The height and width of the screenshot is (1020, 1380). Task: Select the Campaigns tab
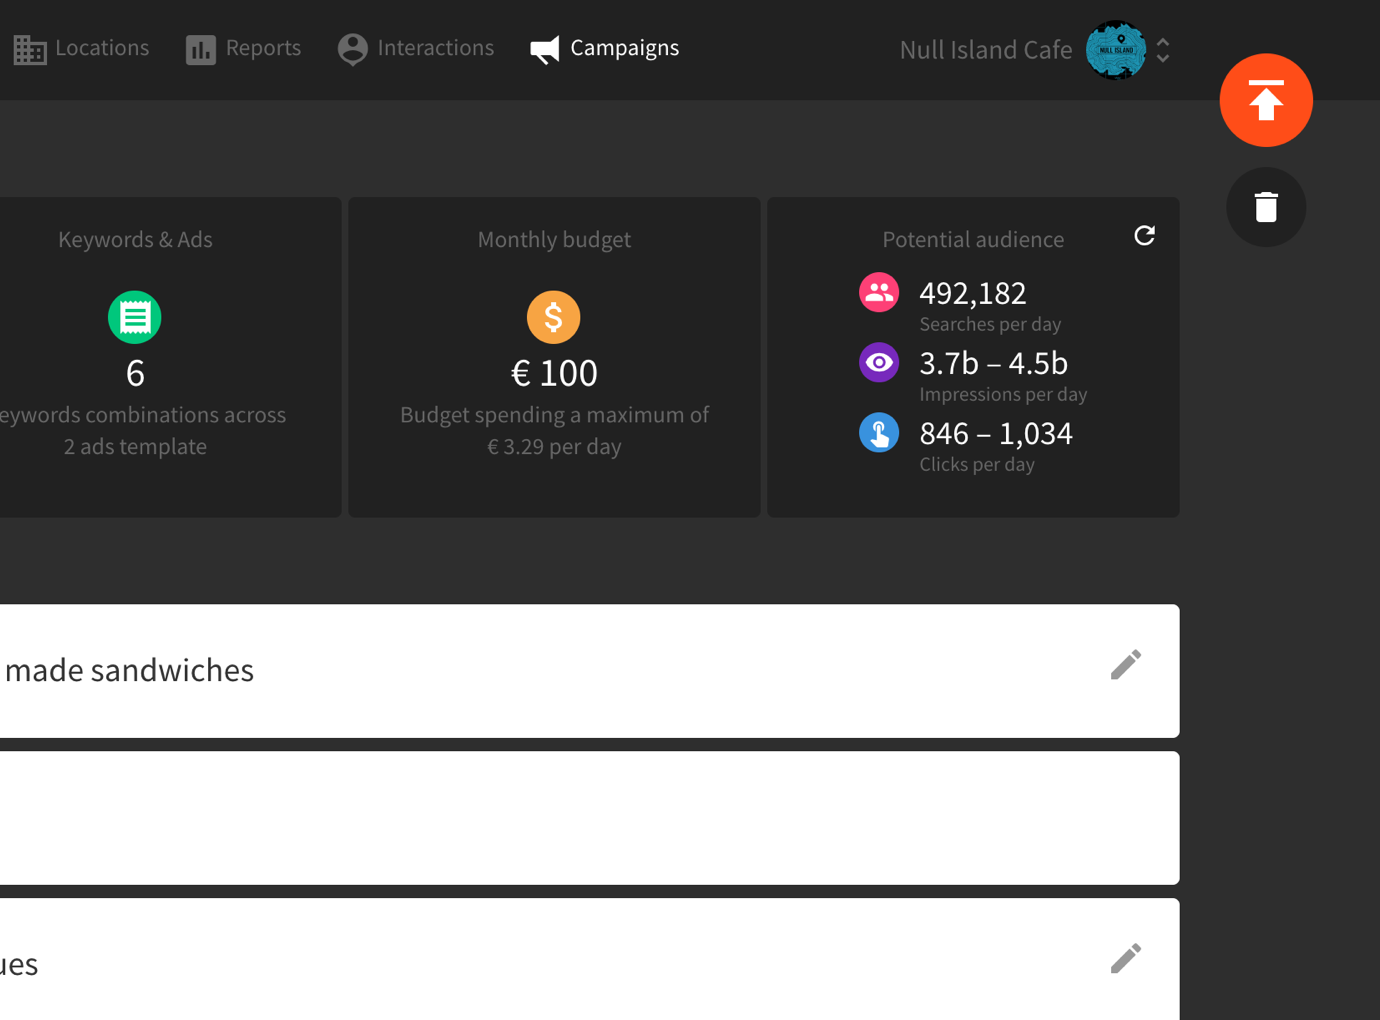tap(605, 48)
